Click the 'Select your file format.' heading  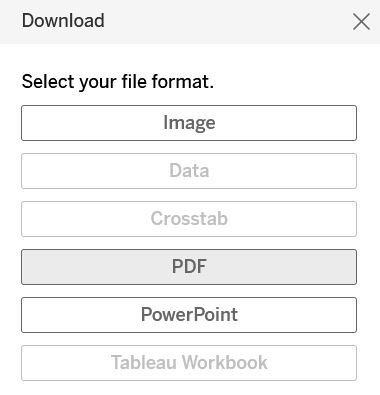(118, 82)
